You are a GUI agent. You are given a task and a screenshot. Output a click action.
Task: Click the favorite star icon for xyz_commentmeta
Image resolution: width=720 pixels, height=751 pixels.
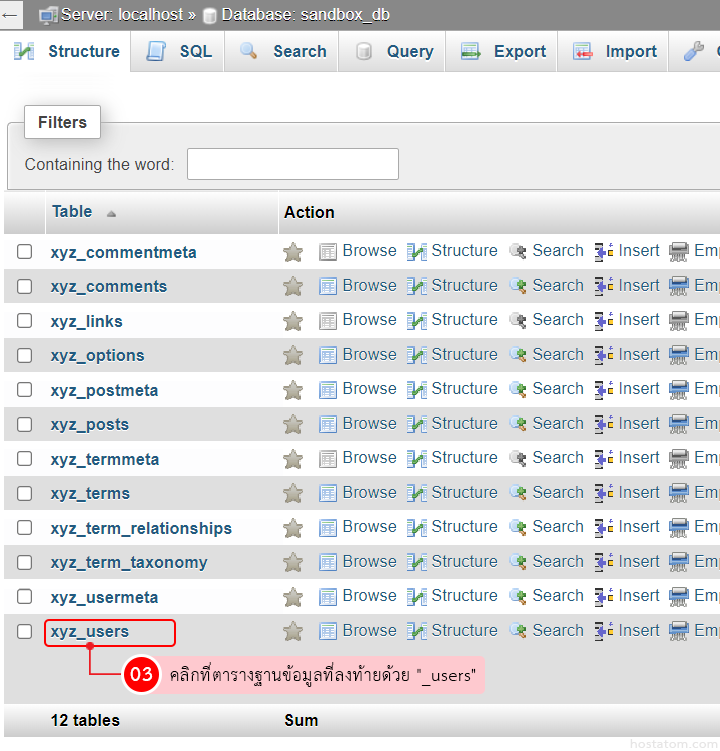pyautogui.click(x=292, y=252)
